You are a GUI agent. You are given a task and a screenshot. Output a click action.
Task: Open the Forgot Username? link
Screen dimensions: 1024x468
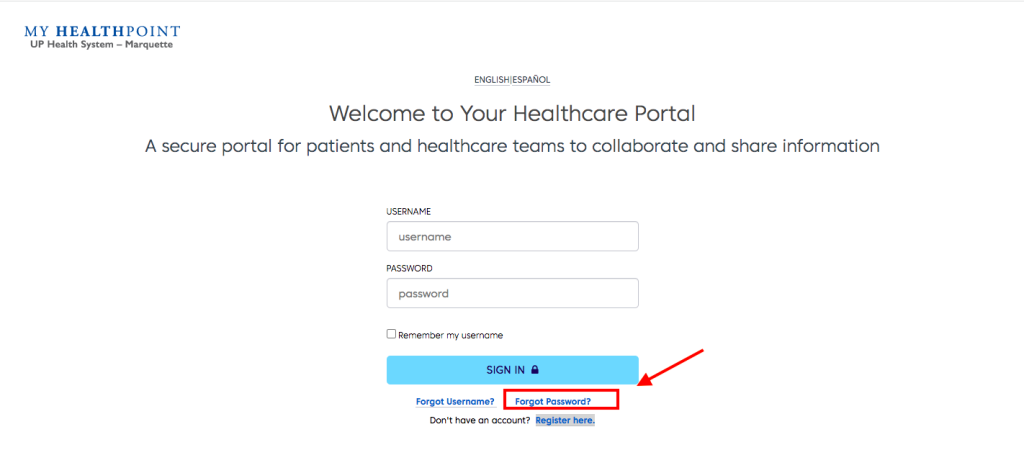point(455,401)
